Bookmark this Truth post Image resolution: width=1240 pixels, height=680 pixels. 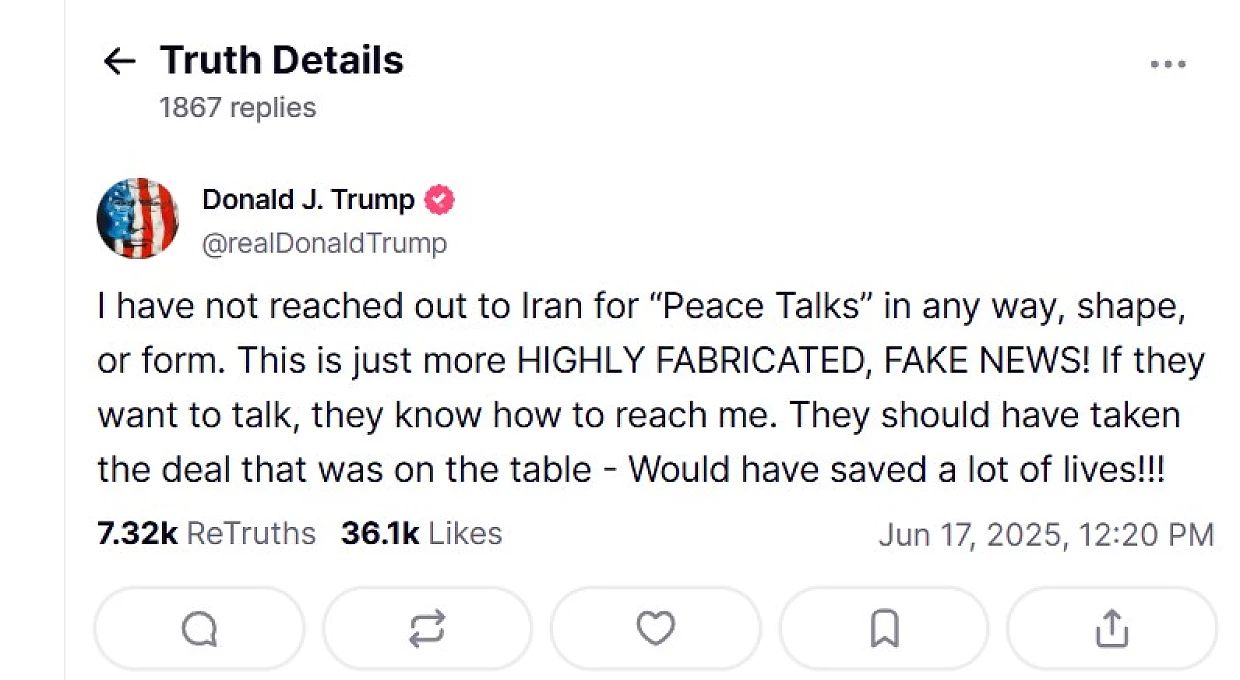point(884,628)
